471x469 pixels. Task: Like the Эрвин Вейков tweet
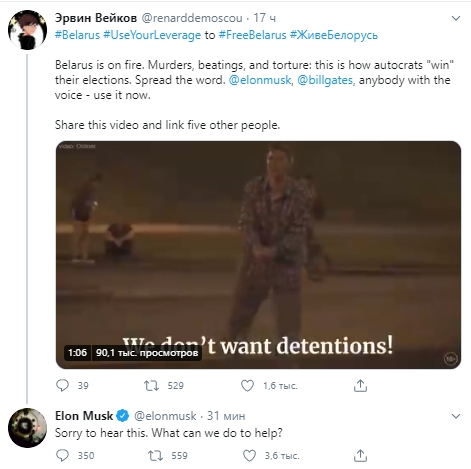[247, 386]
